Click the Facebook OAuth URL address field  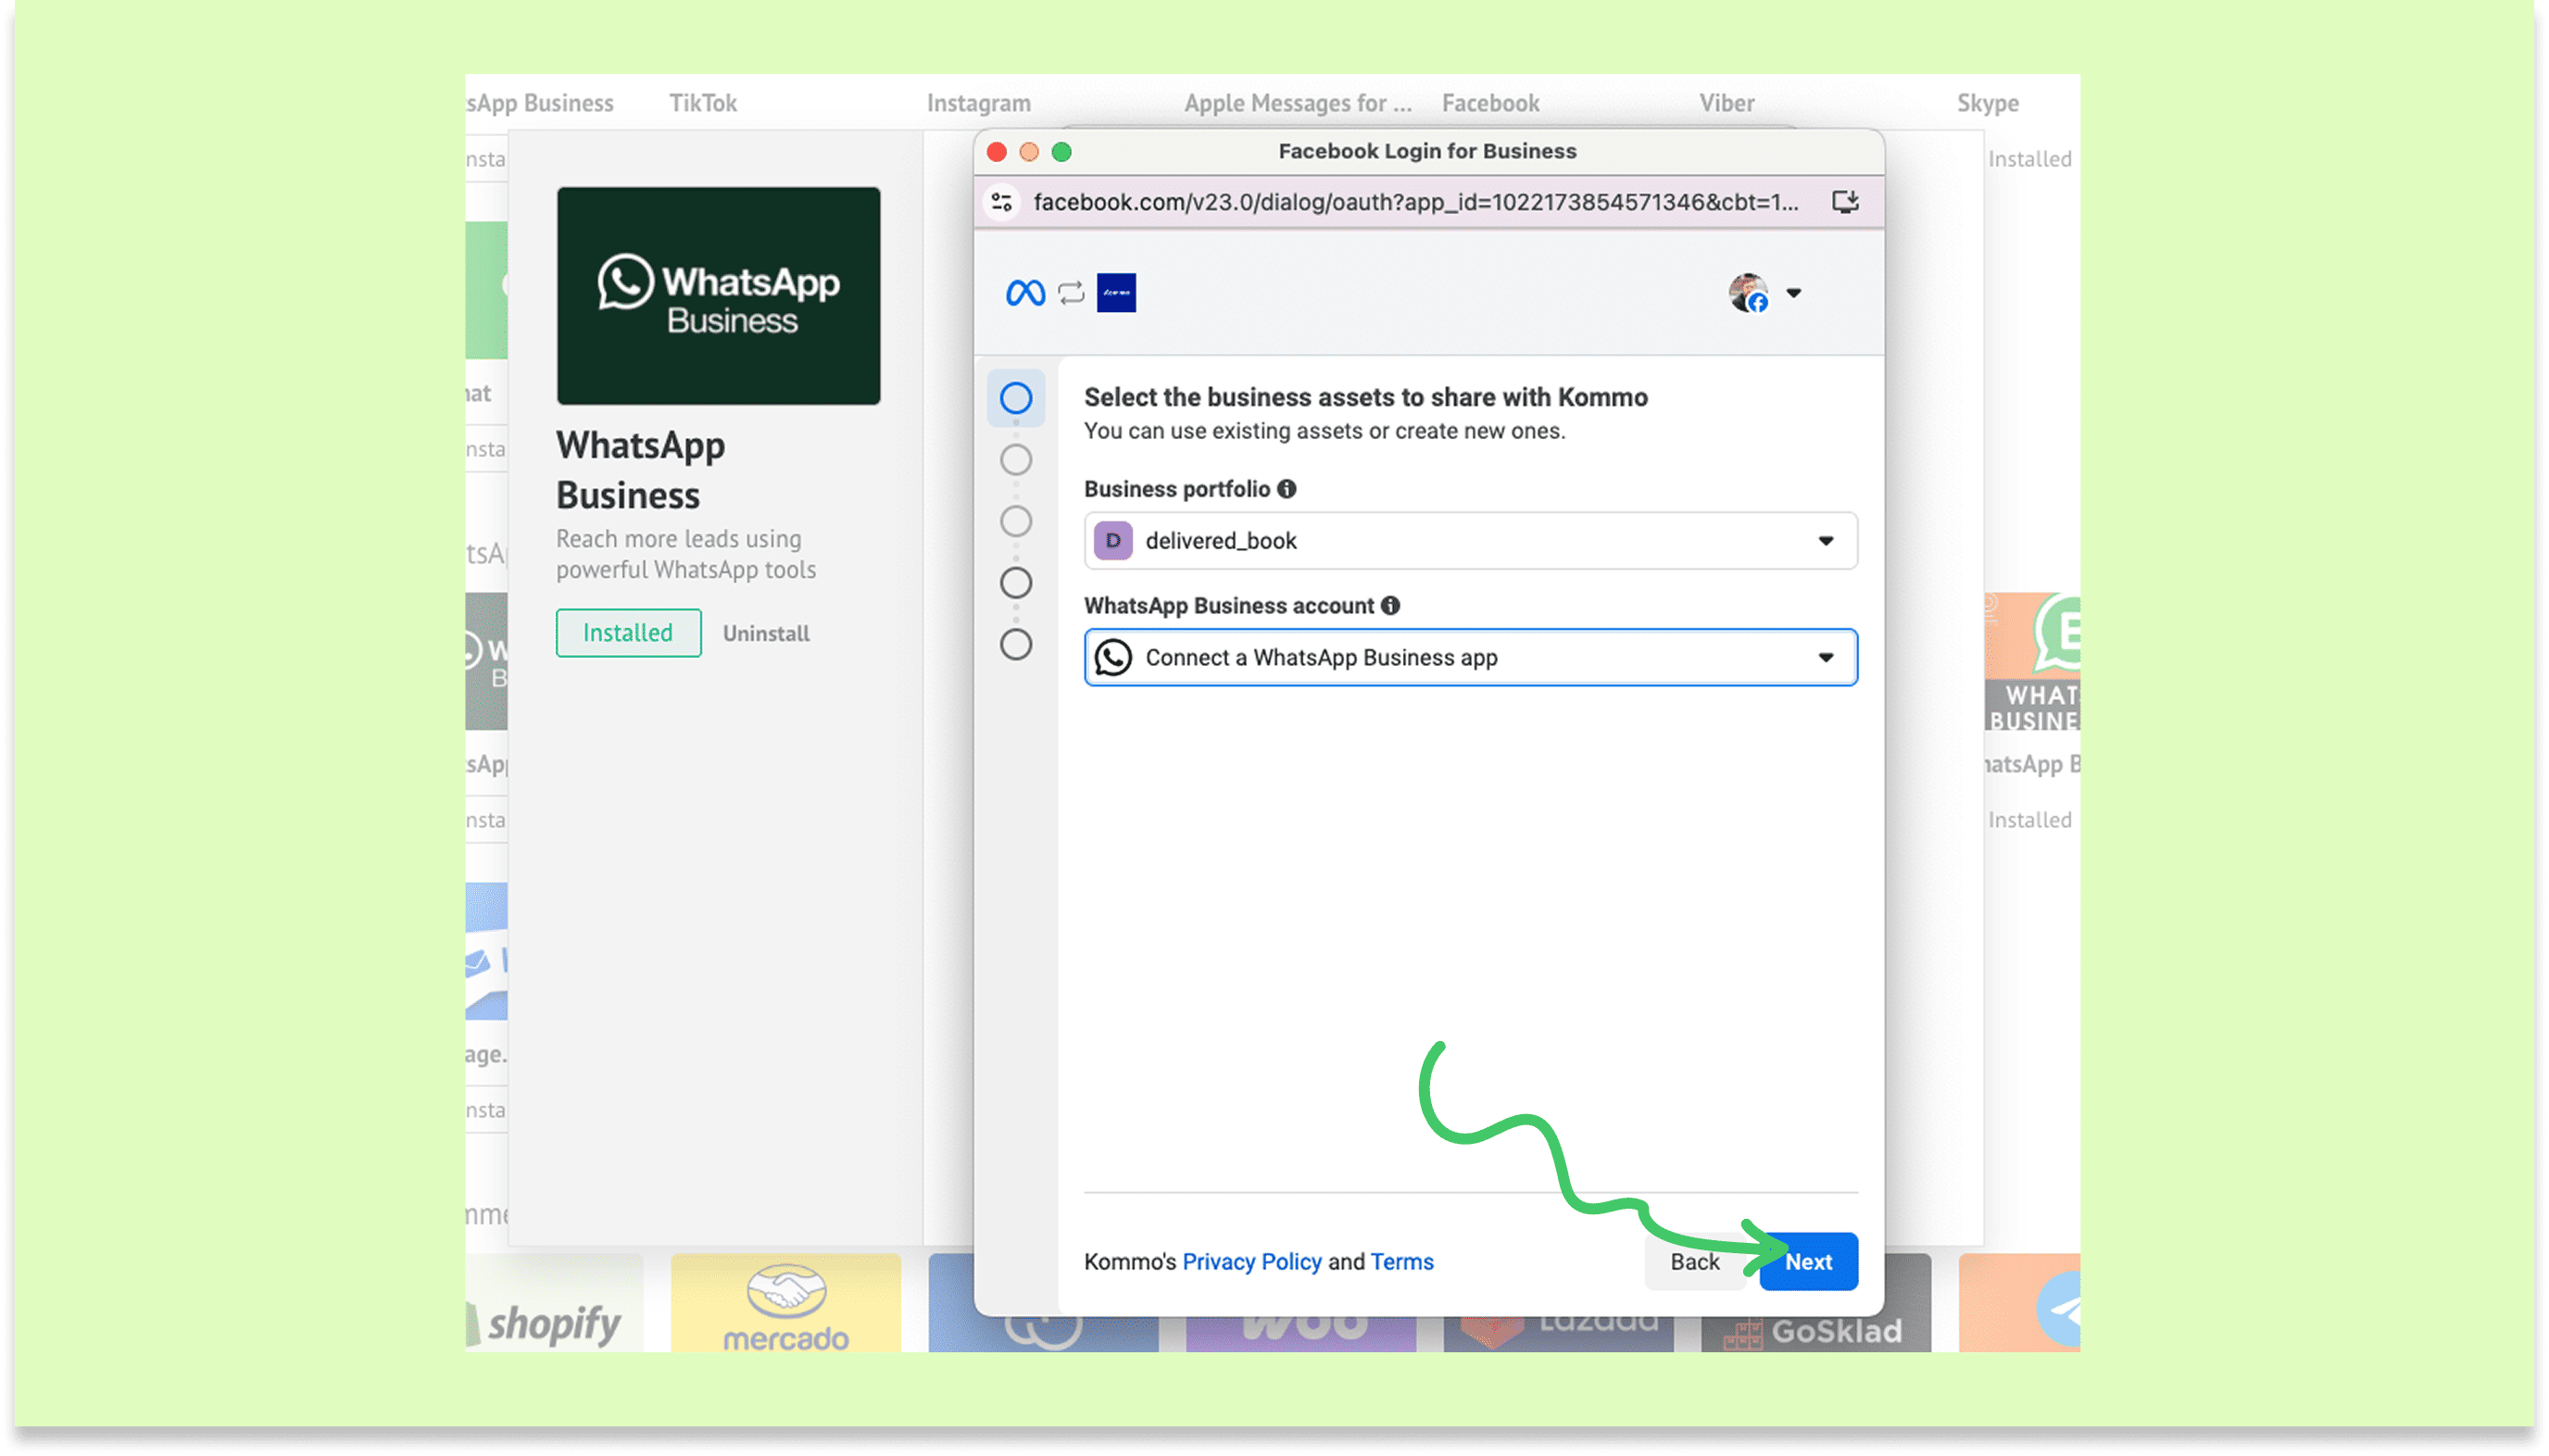tap(1415, 202)
